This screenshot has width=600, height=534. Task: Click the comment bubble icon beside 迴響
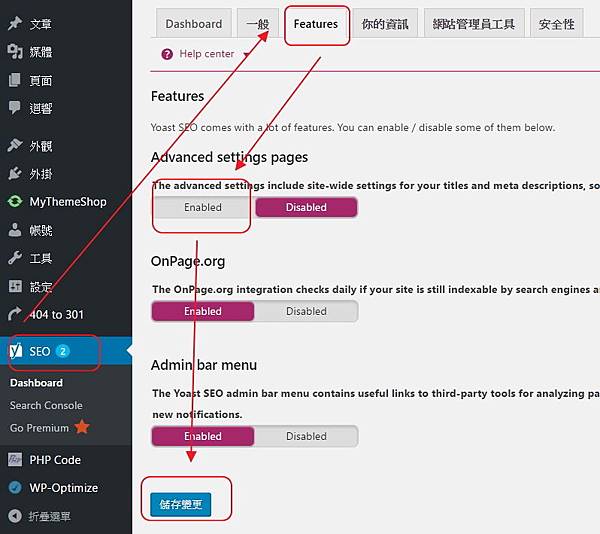15,108
